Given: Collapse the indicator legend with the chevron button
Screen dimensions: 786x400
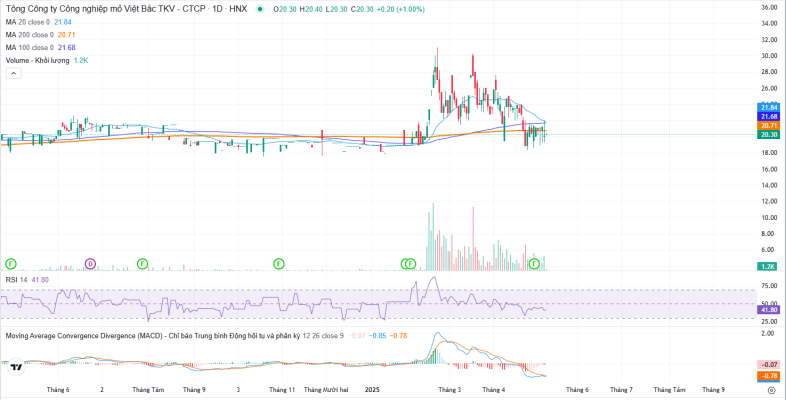Looking at the screenshot, I should (x=13, y=73).
